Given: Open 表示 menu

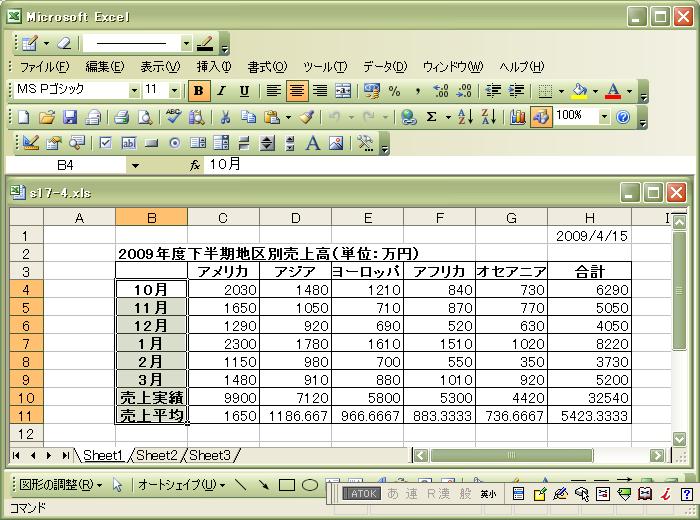Looking at the screenshot, I should point(160,67).
